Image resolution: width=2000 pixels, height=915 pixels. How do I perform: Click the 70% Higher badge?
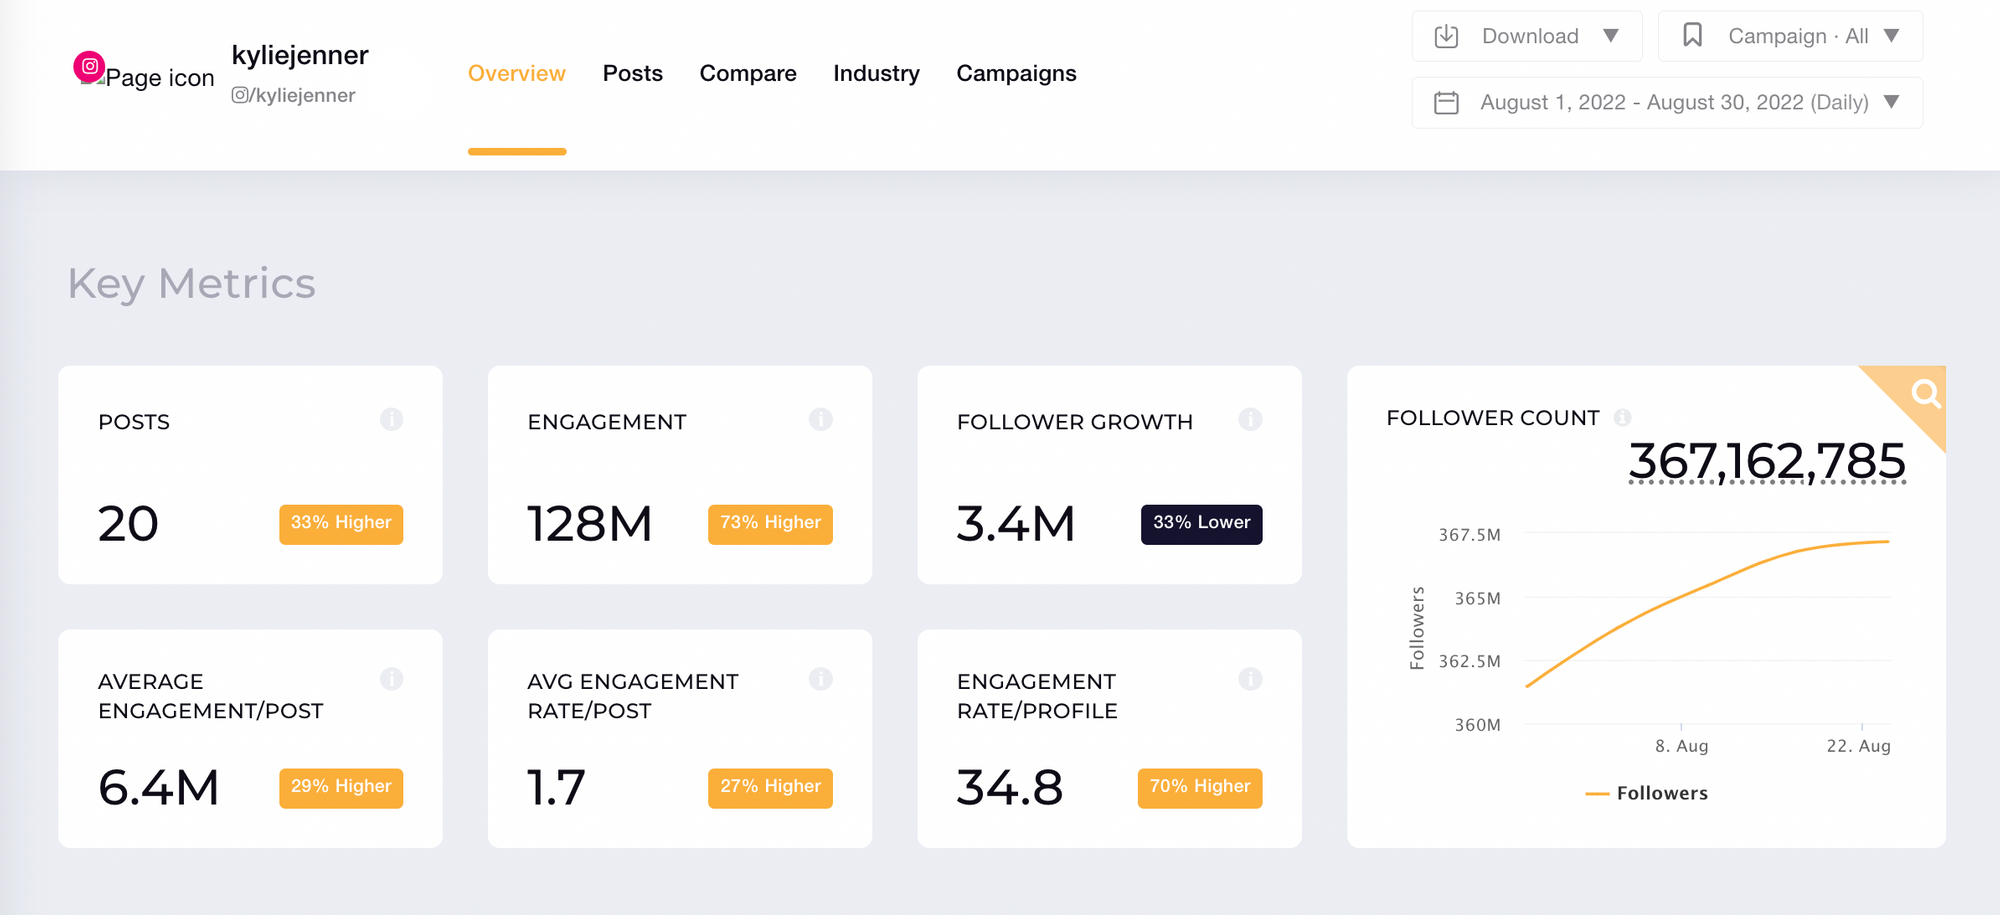(1200, 788)
